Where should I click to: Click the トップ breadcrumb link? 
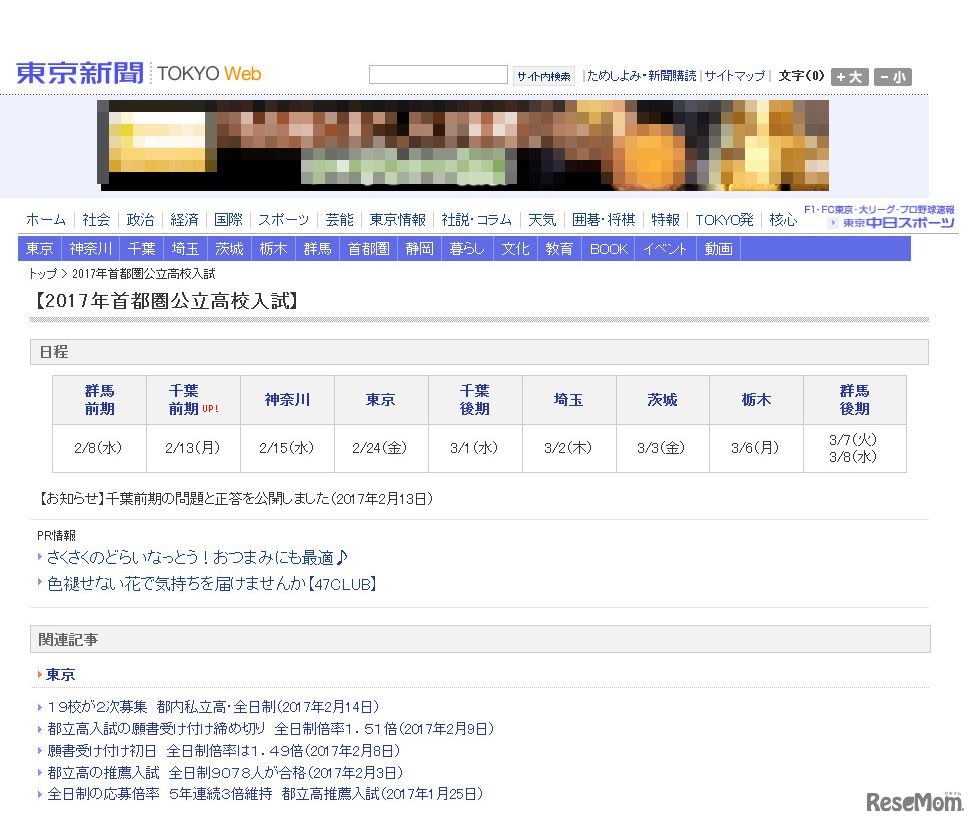pyautogui.click(x=41, y=274)
